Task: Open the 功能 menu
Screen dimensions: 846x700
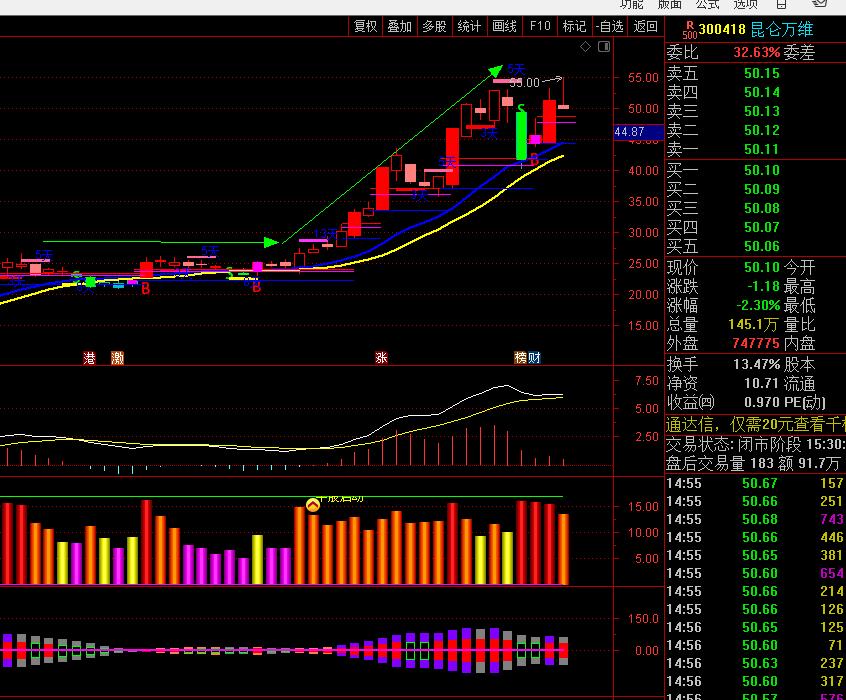Action: (631, 4)
